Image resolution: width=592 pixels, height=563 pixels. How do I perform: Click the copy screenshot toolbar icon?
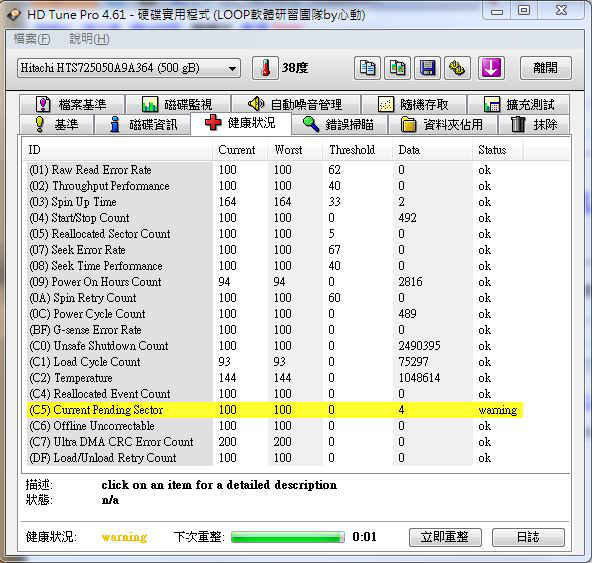[397, 68]
